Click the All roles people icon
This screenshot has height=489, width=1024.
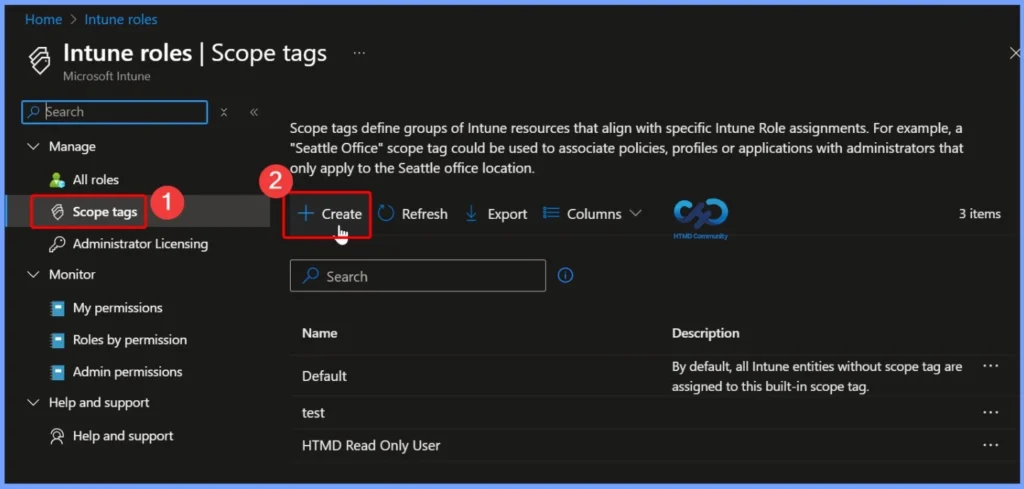pyautogui.click(x=57, y=180)
